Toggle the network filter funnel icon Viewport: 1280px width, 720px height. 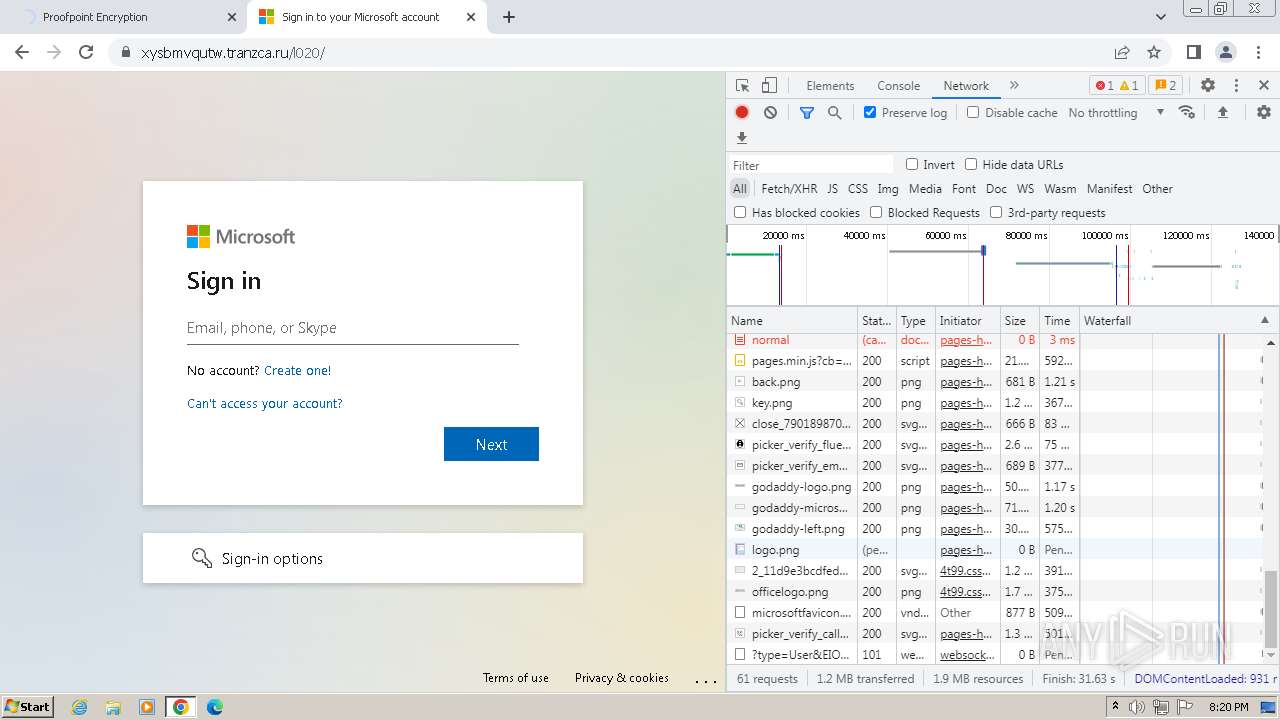[807, 113]
